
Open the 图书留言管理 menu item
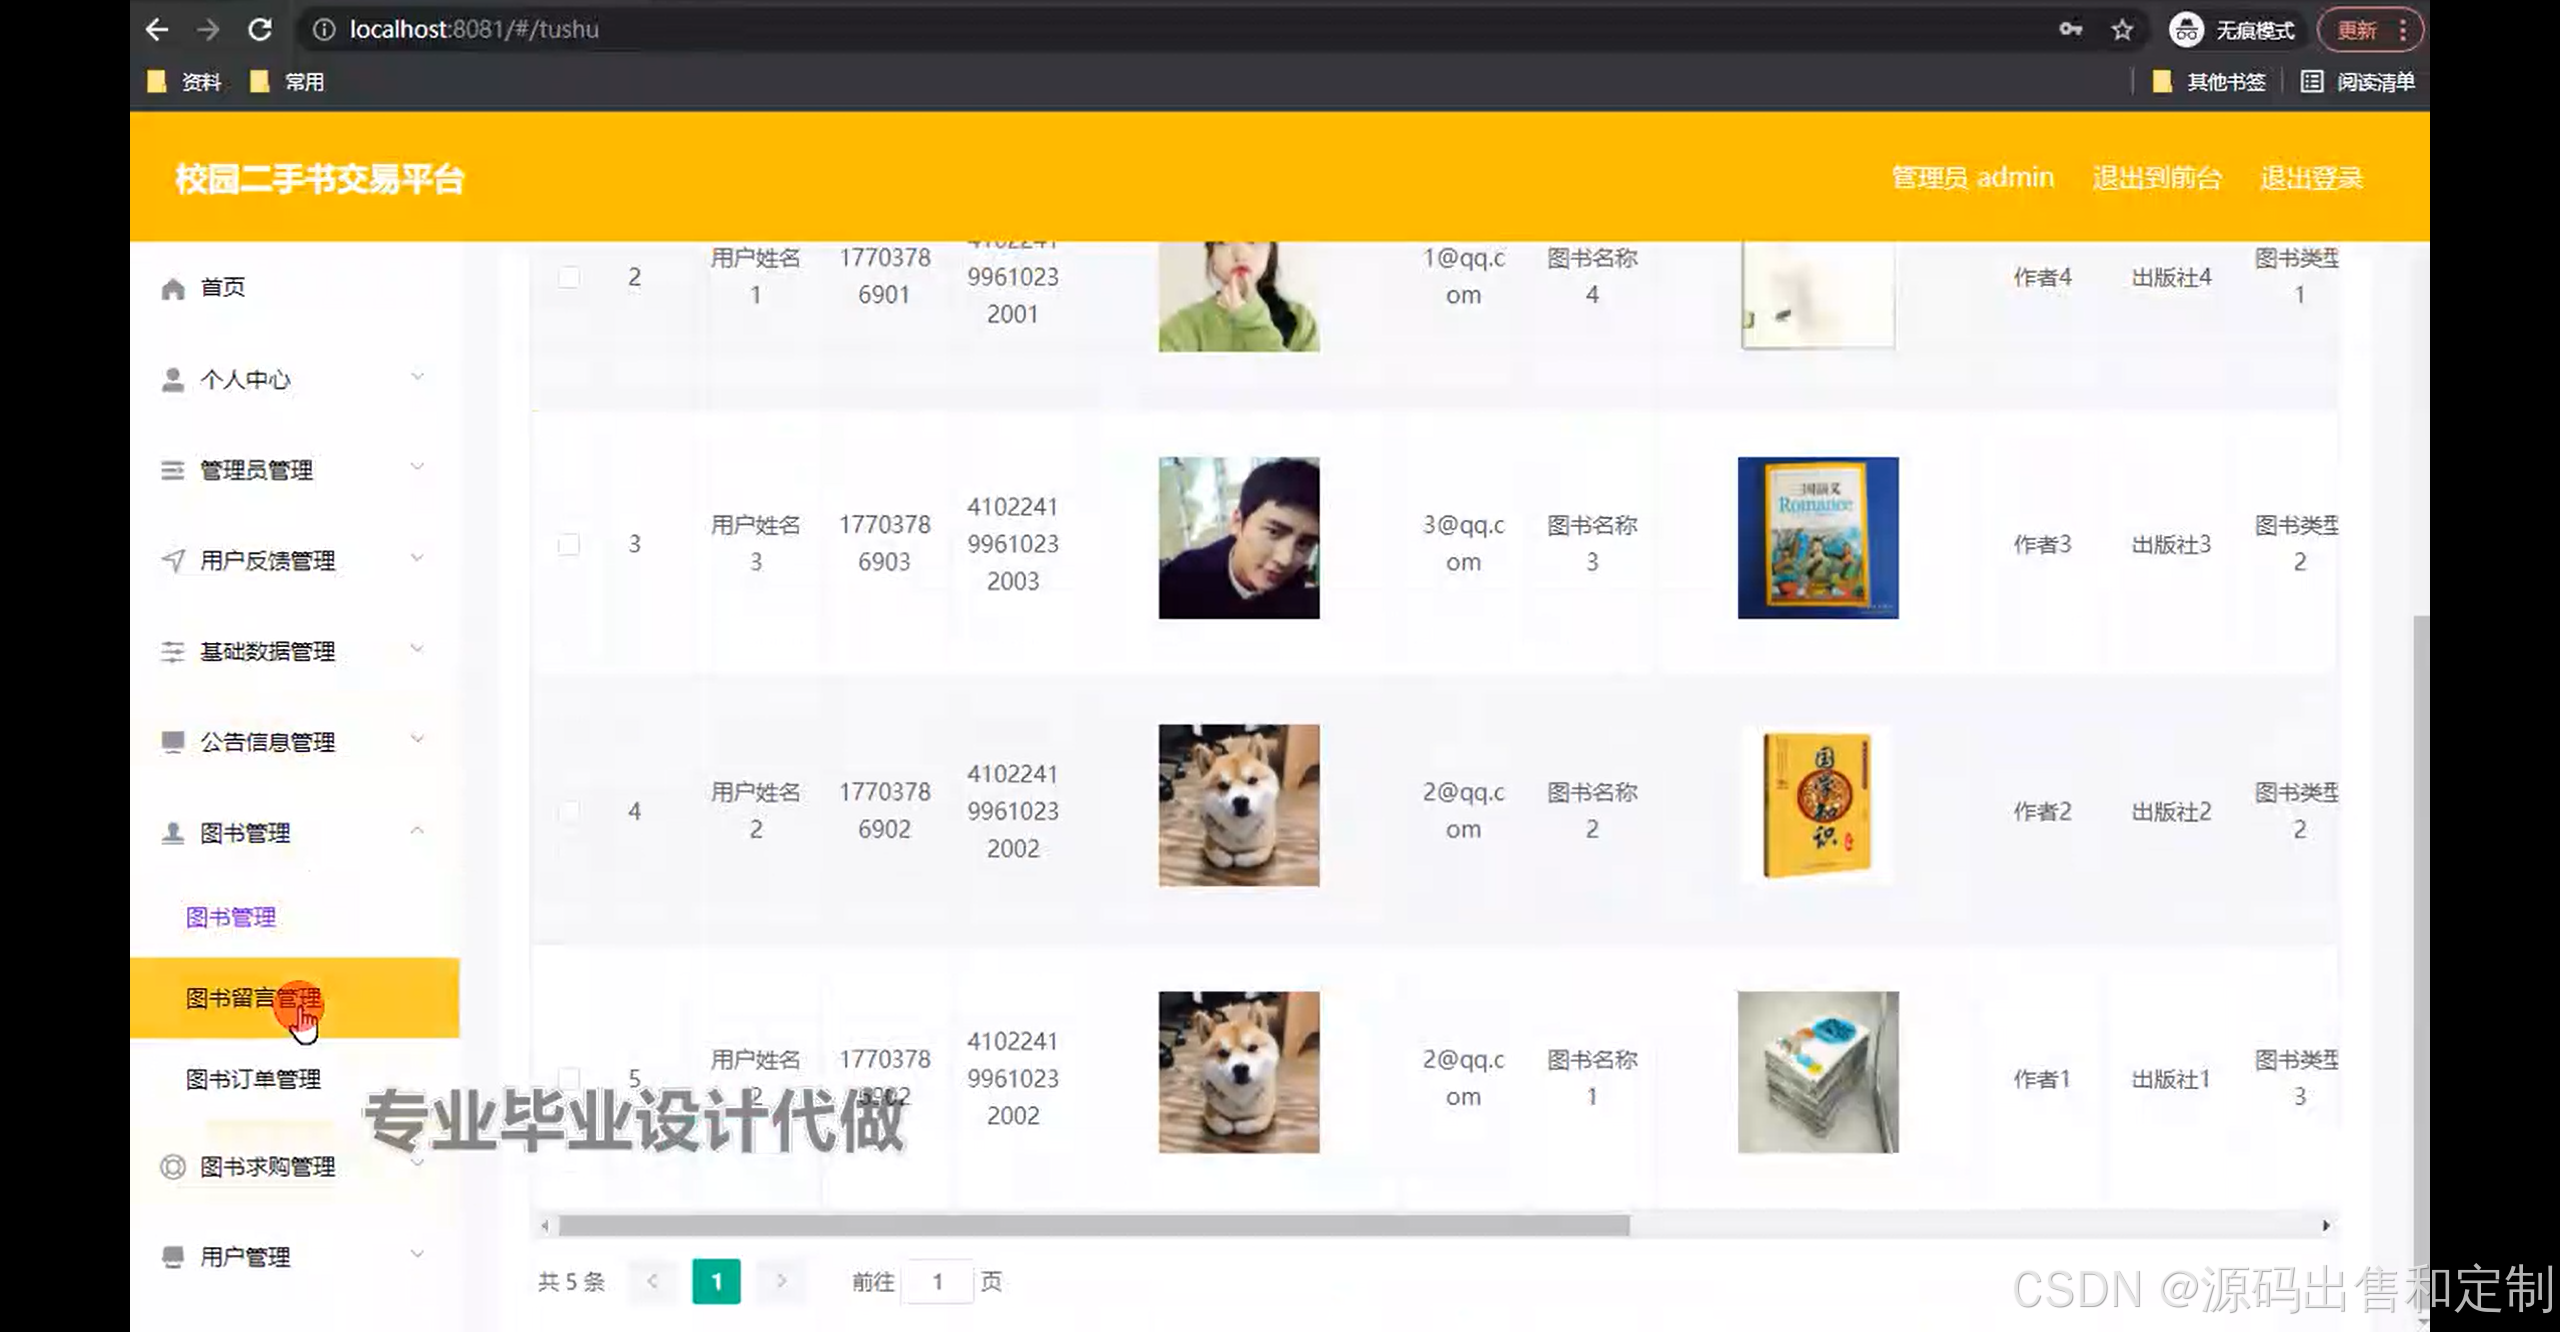pos(253,998)
